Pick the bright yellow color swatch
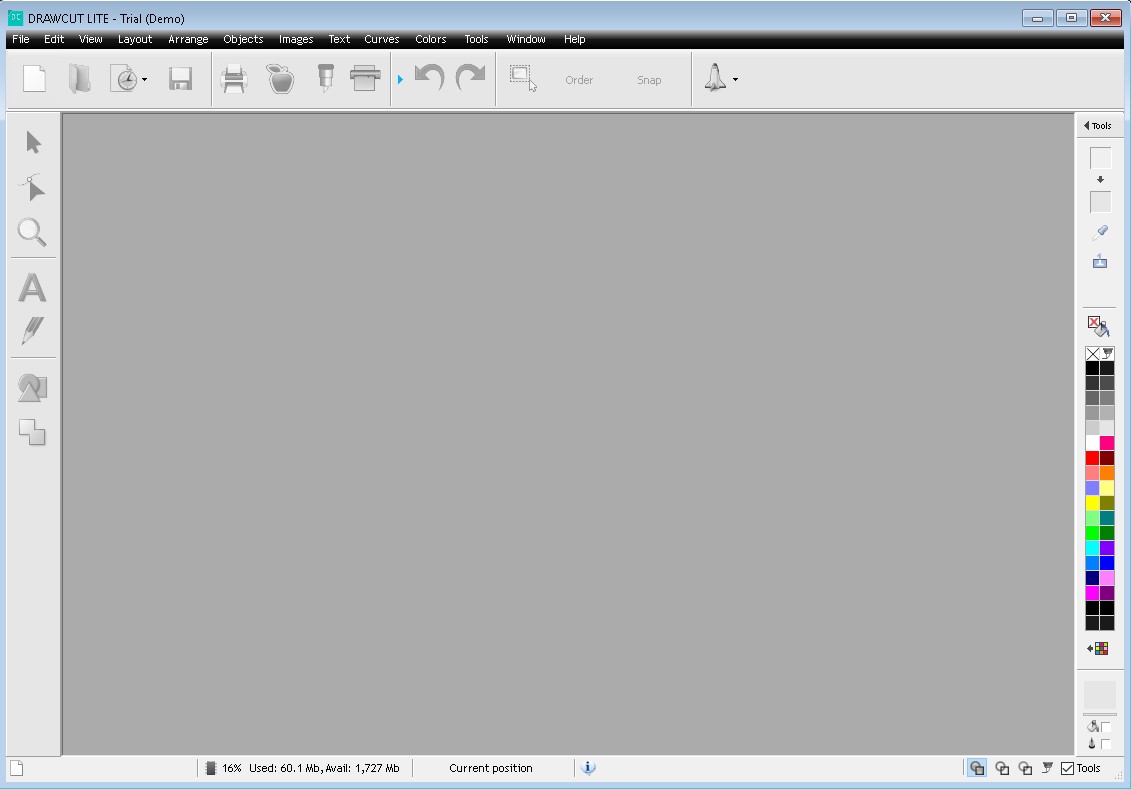1131x789 pixels. pos(1092,503)
